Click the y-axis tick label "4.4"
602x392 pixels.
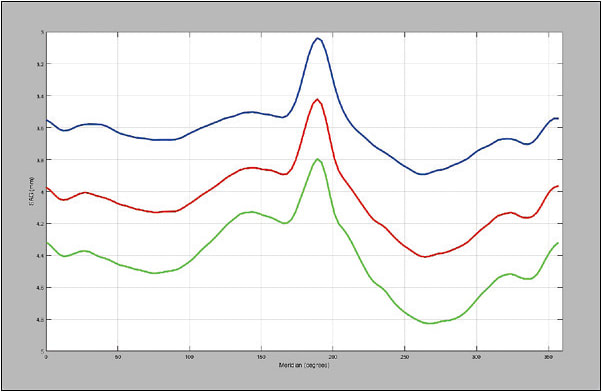coord(41,255)
